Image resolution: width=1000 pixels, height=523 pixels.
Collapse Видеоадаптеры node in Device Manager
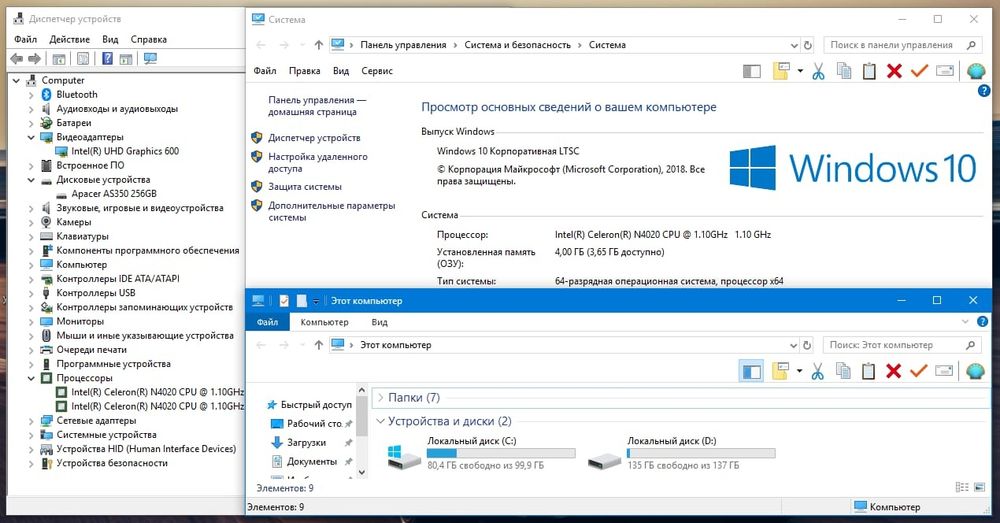click(x=31, y=137)
